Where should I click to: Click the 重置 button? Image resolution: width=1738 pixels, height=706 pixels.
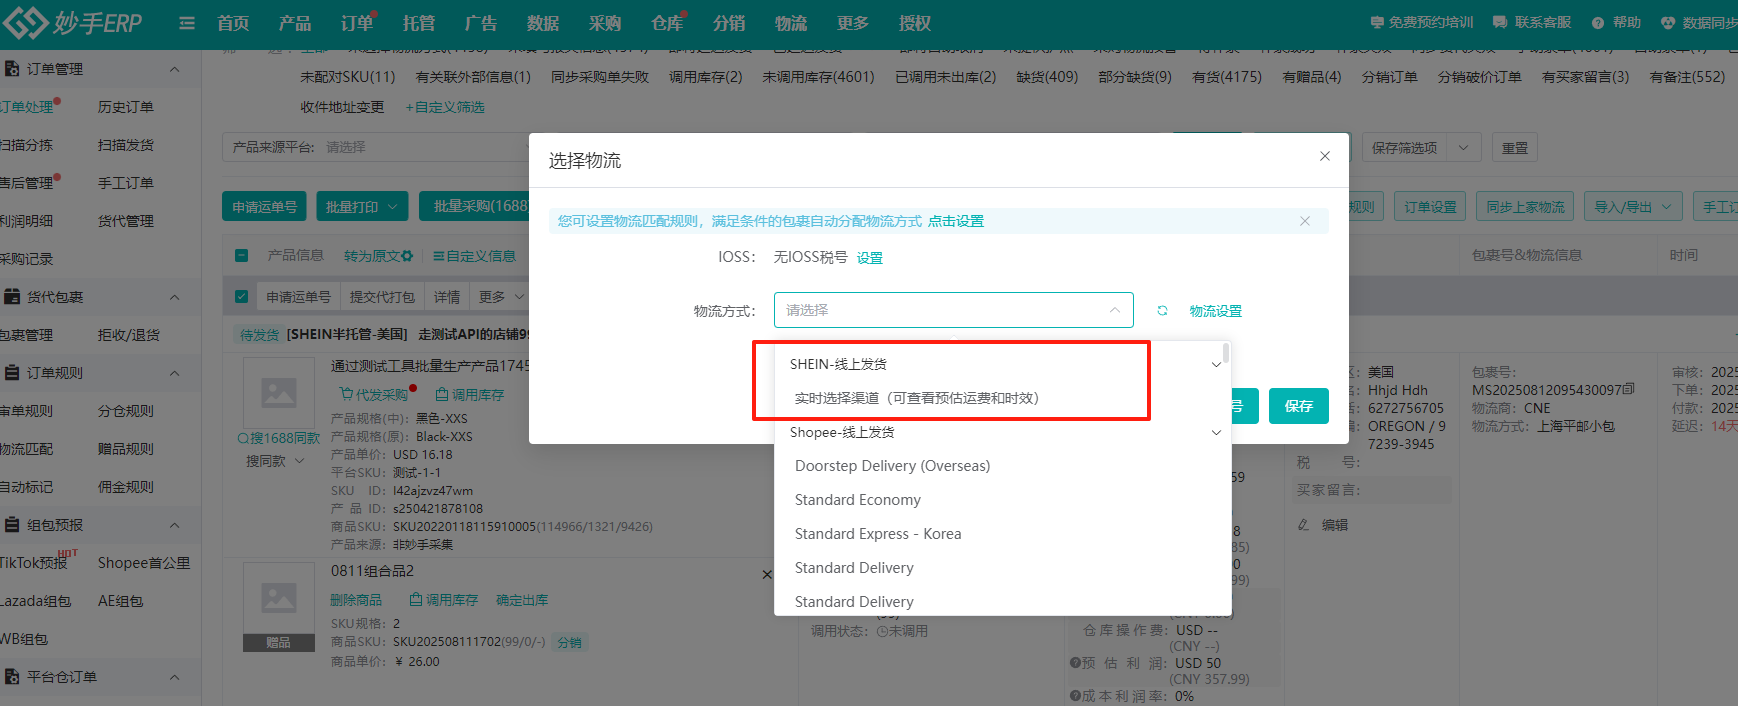1515,148
